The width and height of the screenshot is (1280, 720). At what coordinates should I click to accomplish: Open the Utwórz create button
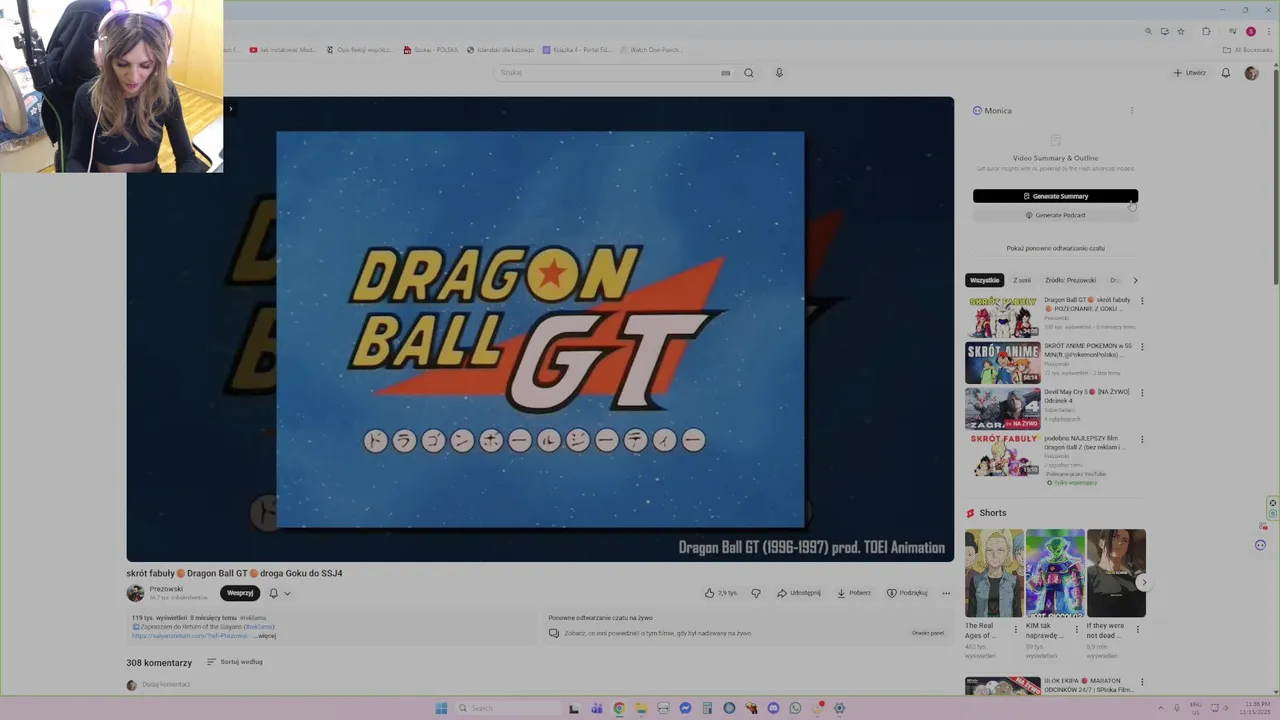pos(1190,73)
